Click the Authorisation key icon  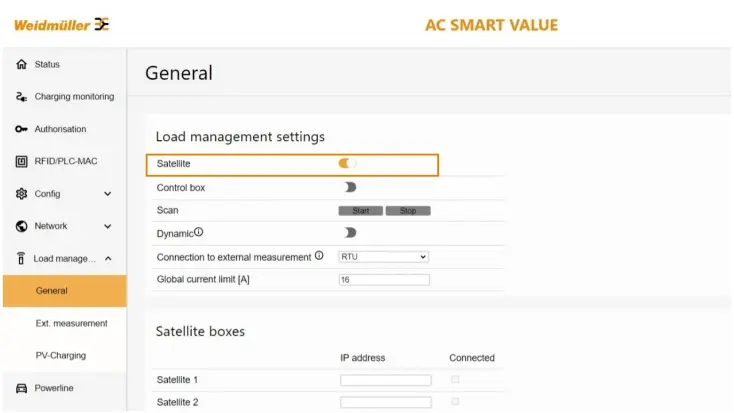[21, 129]
